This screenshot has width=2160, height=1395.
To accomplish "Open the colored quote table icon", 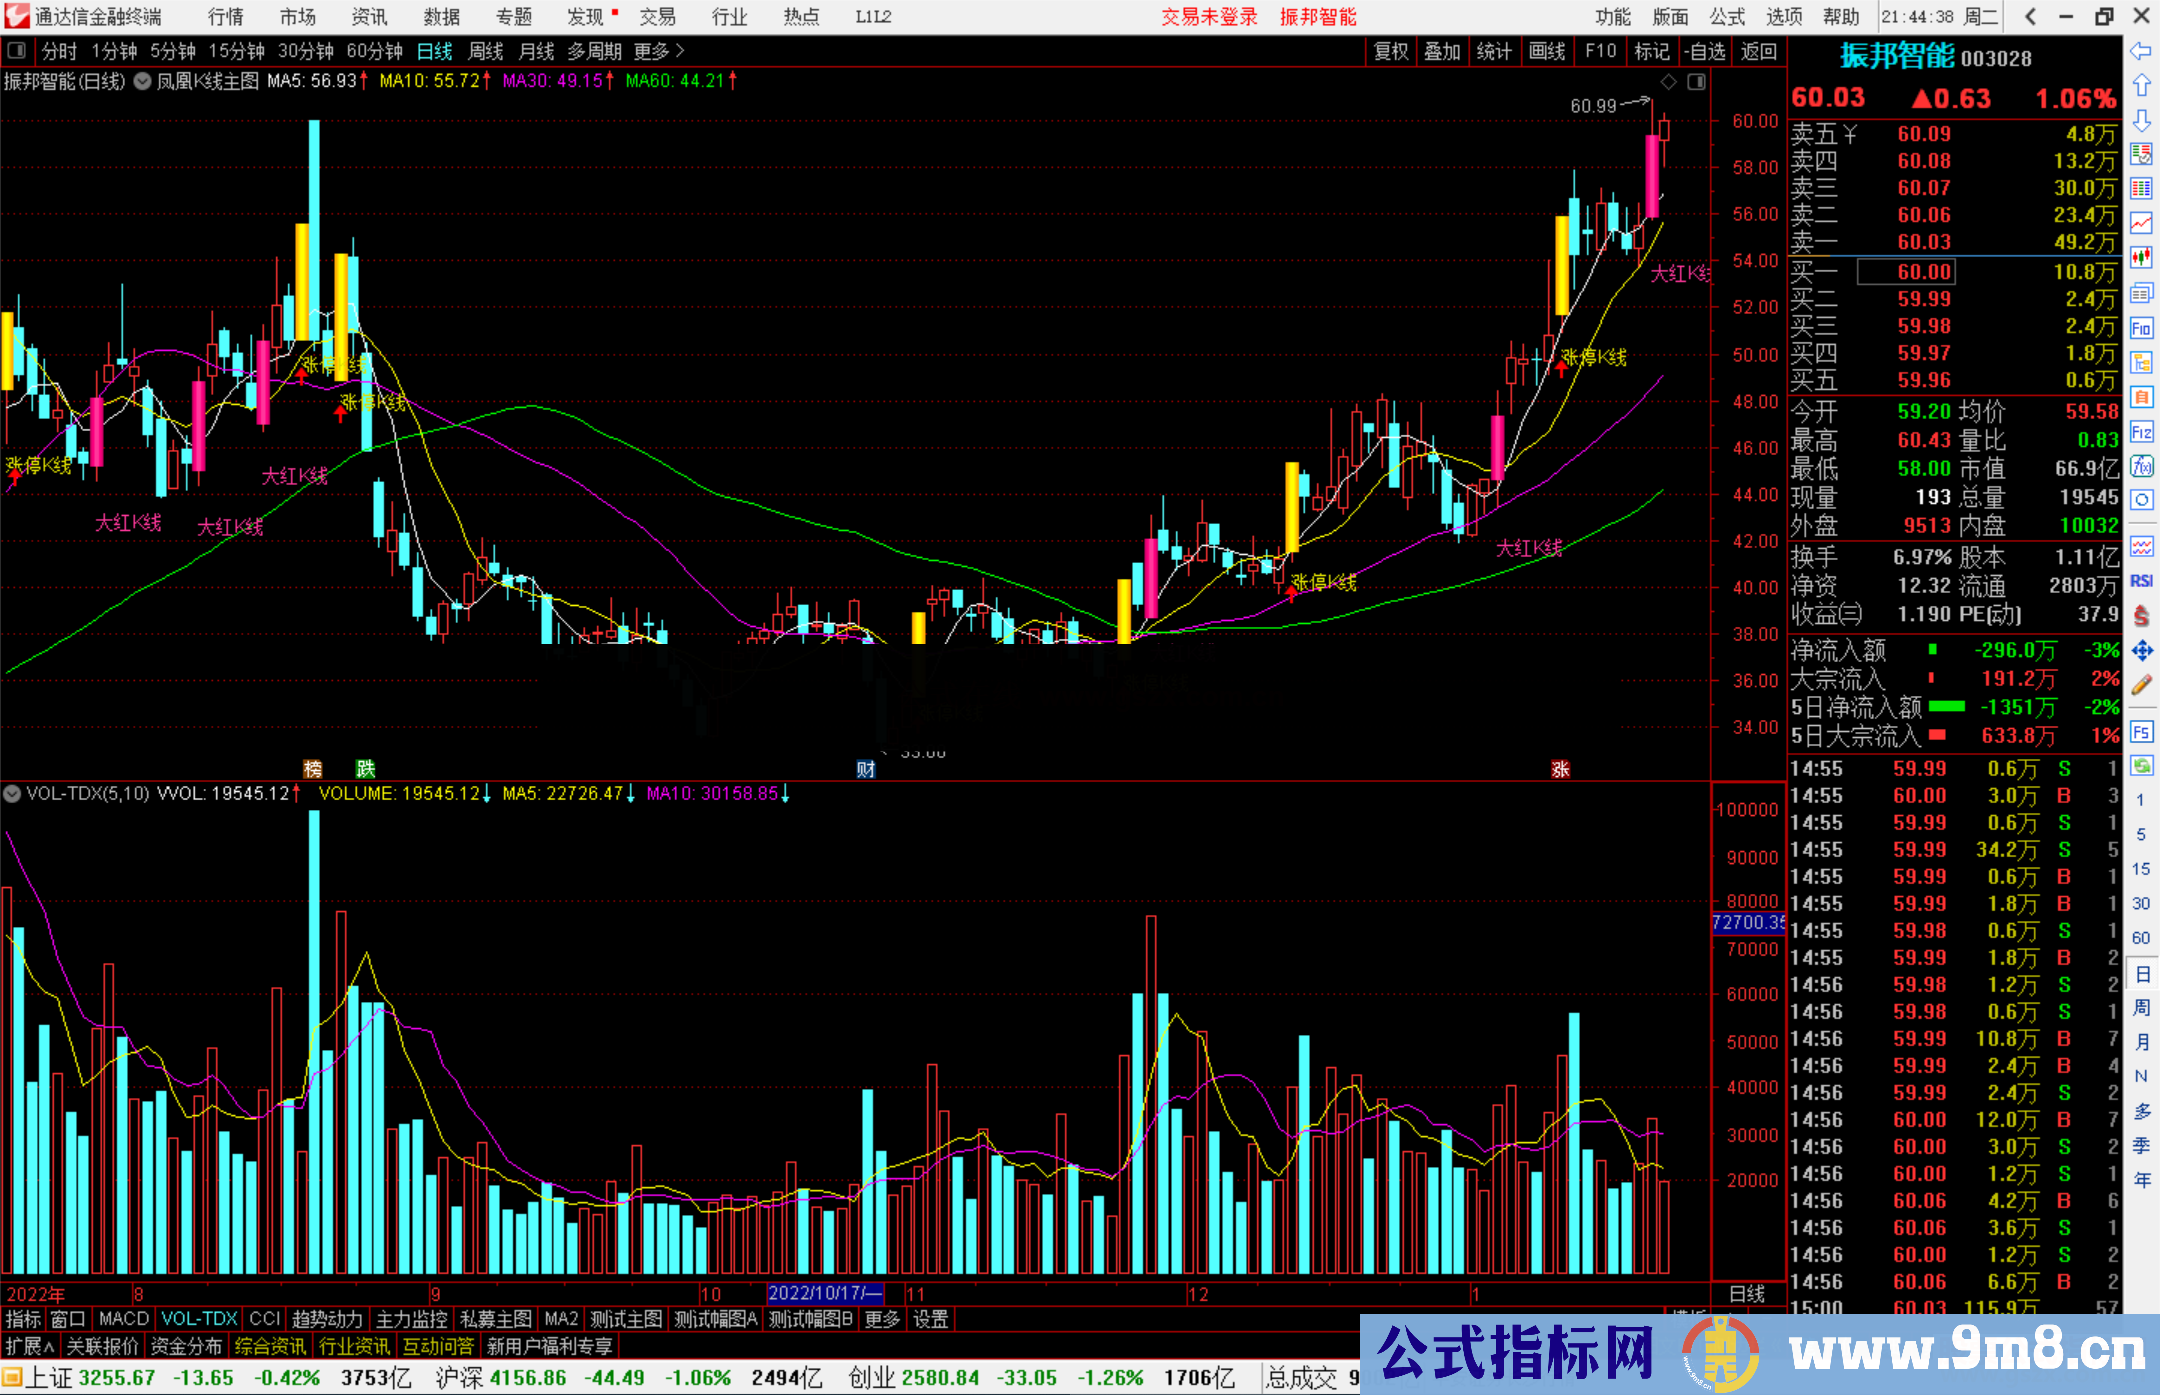I will click(2141, 189).
